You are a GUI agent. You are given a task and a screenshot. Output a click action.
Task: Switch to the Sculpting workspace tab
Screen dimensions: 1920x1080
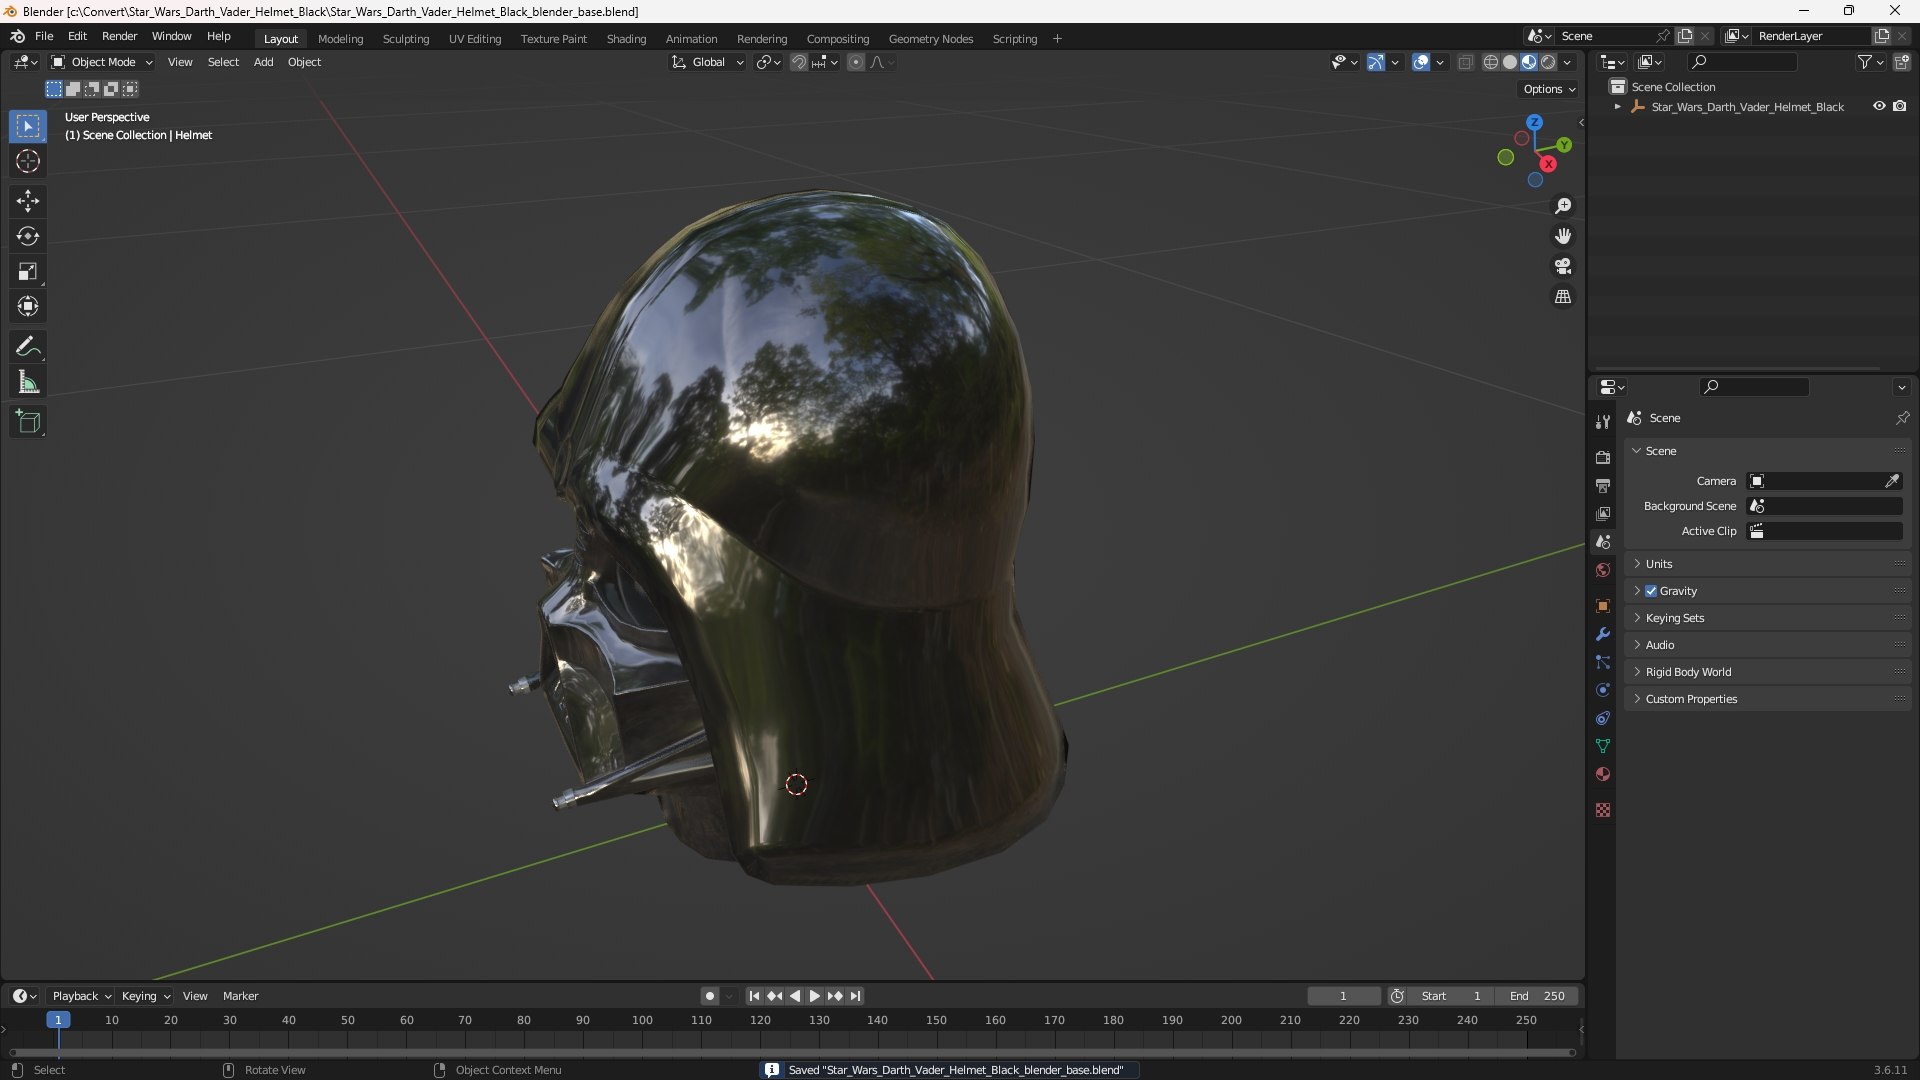pos(405,39)
